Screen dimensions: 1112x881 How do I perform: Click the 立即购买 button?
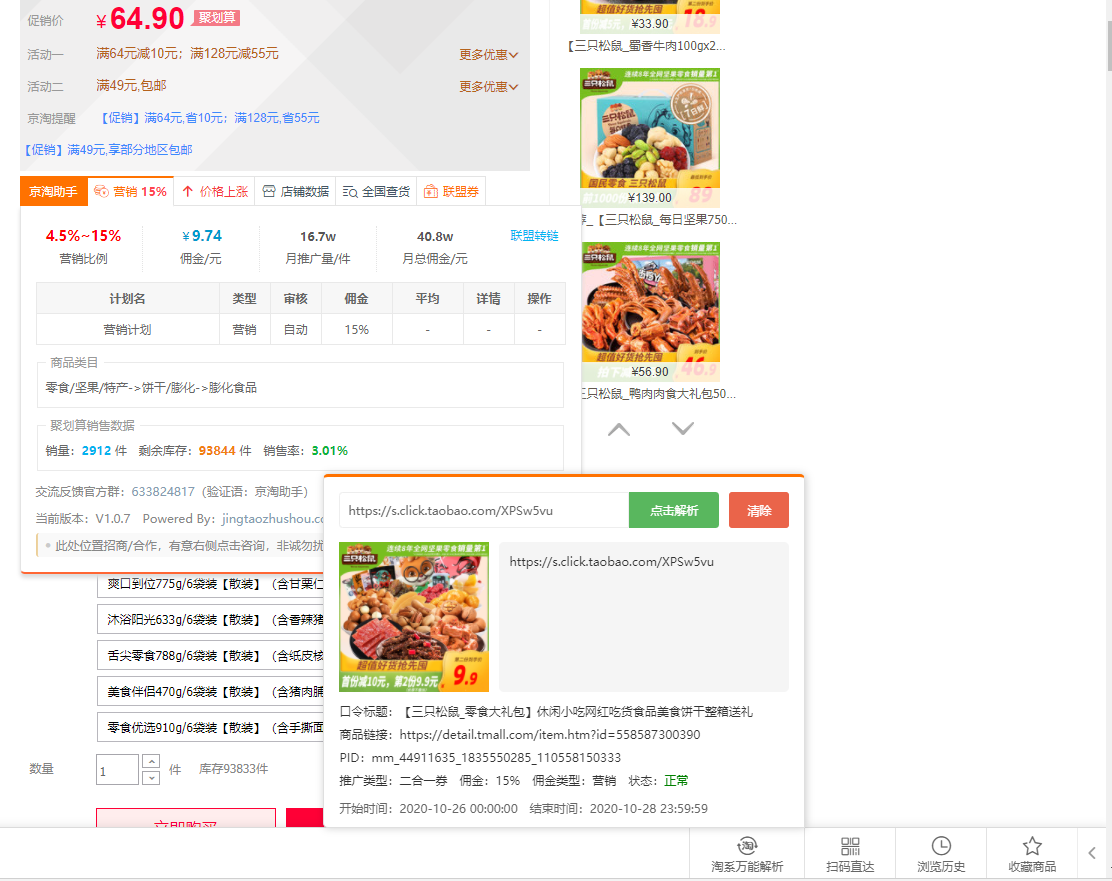coord(186,818)
